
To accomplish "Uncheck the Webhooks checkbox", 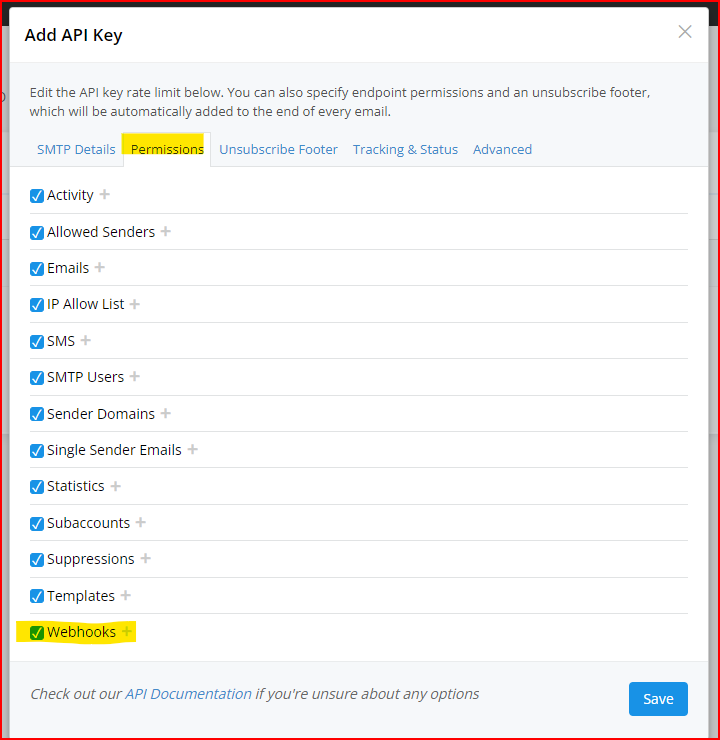I will [37, 632].
